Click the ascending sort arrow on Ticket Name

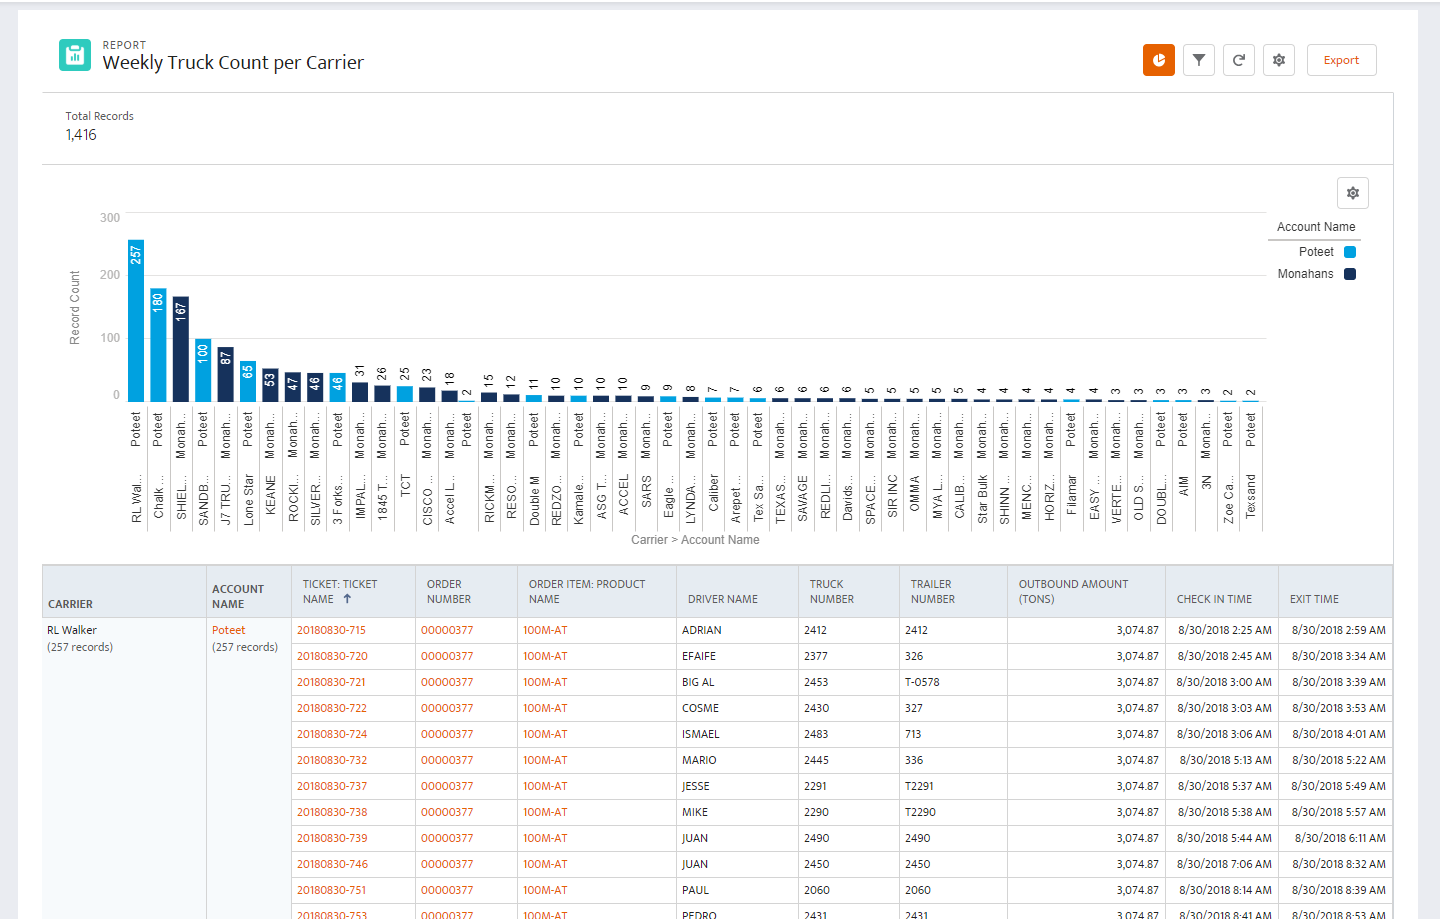(x=347, y=599)
